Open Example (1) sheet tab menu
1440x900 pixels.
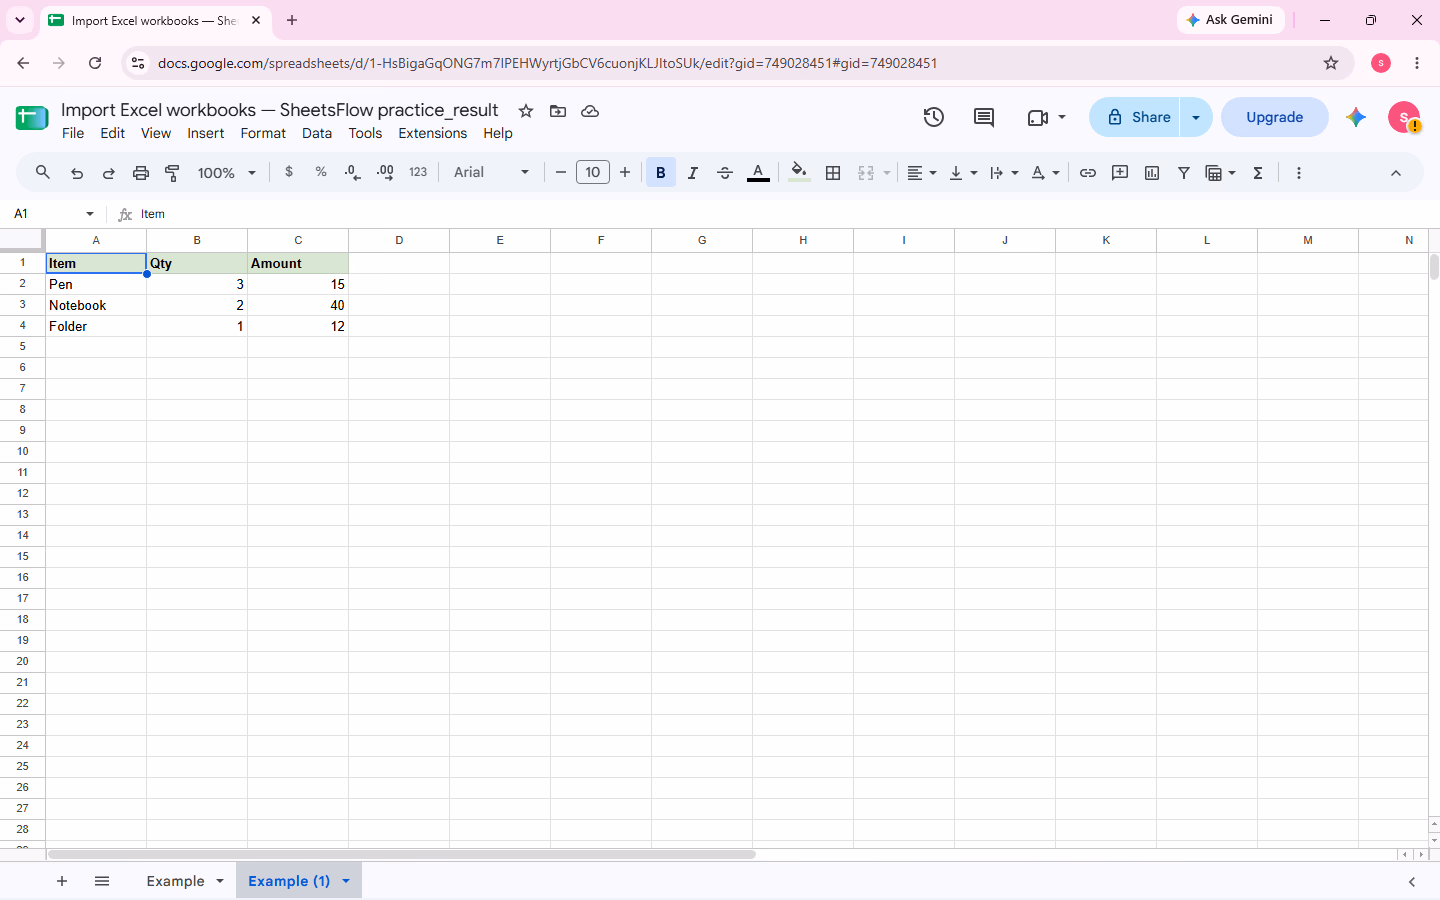pyautogui.click(x=346, y=881)
